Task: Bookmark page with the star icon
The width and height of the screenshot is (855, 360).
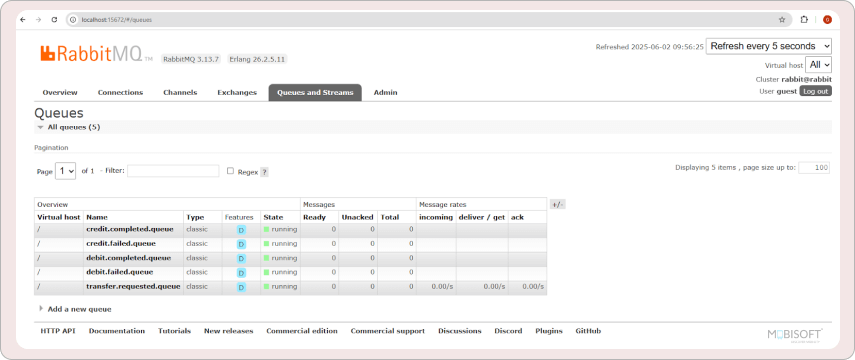Action: (x=782, y=20)
